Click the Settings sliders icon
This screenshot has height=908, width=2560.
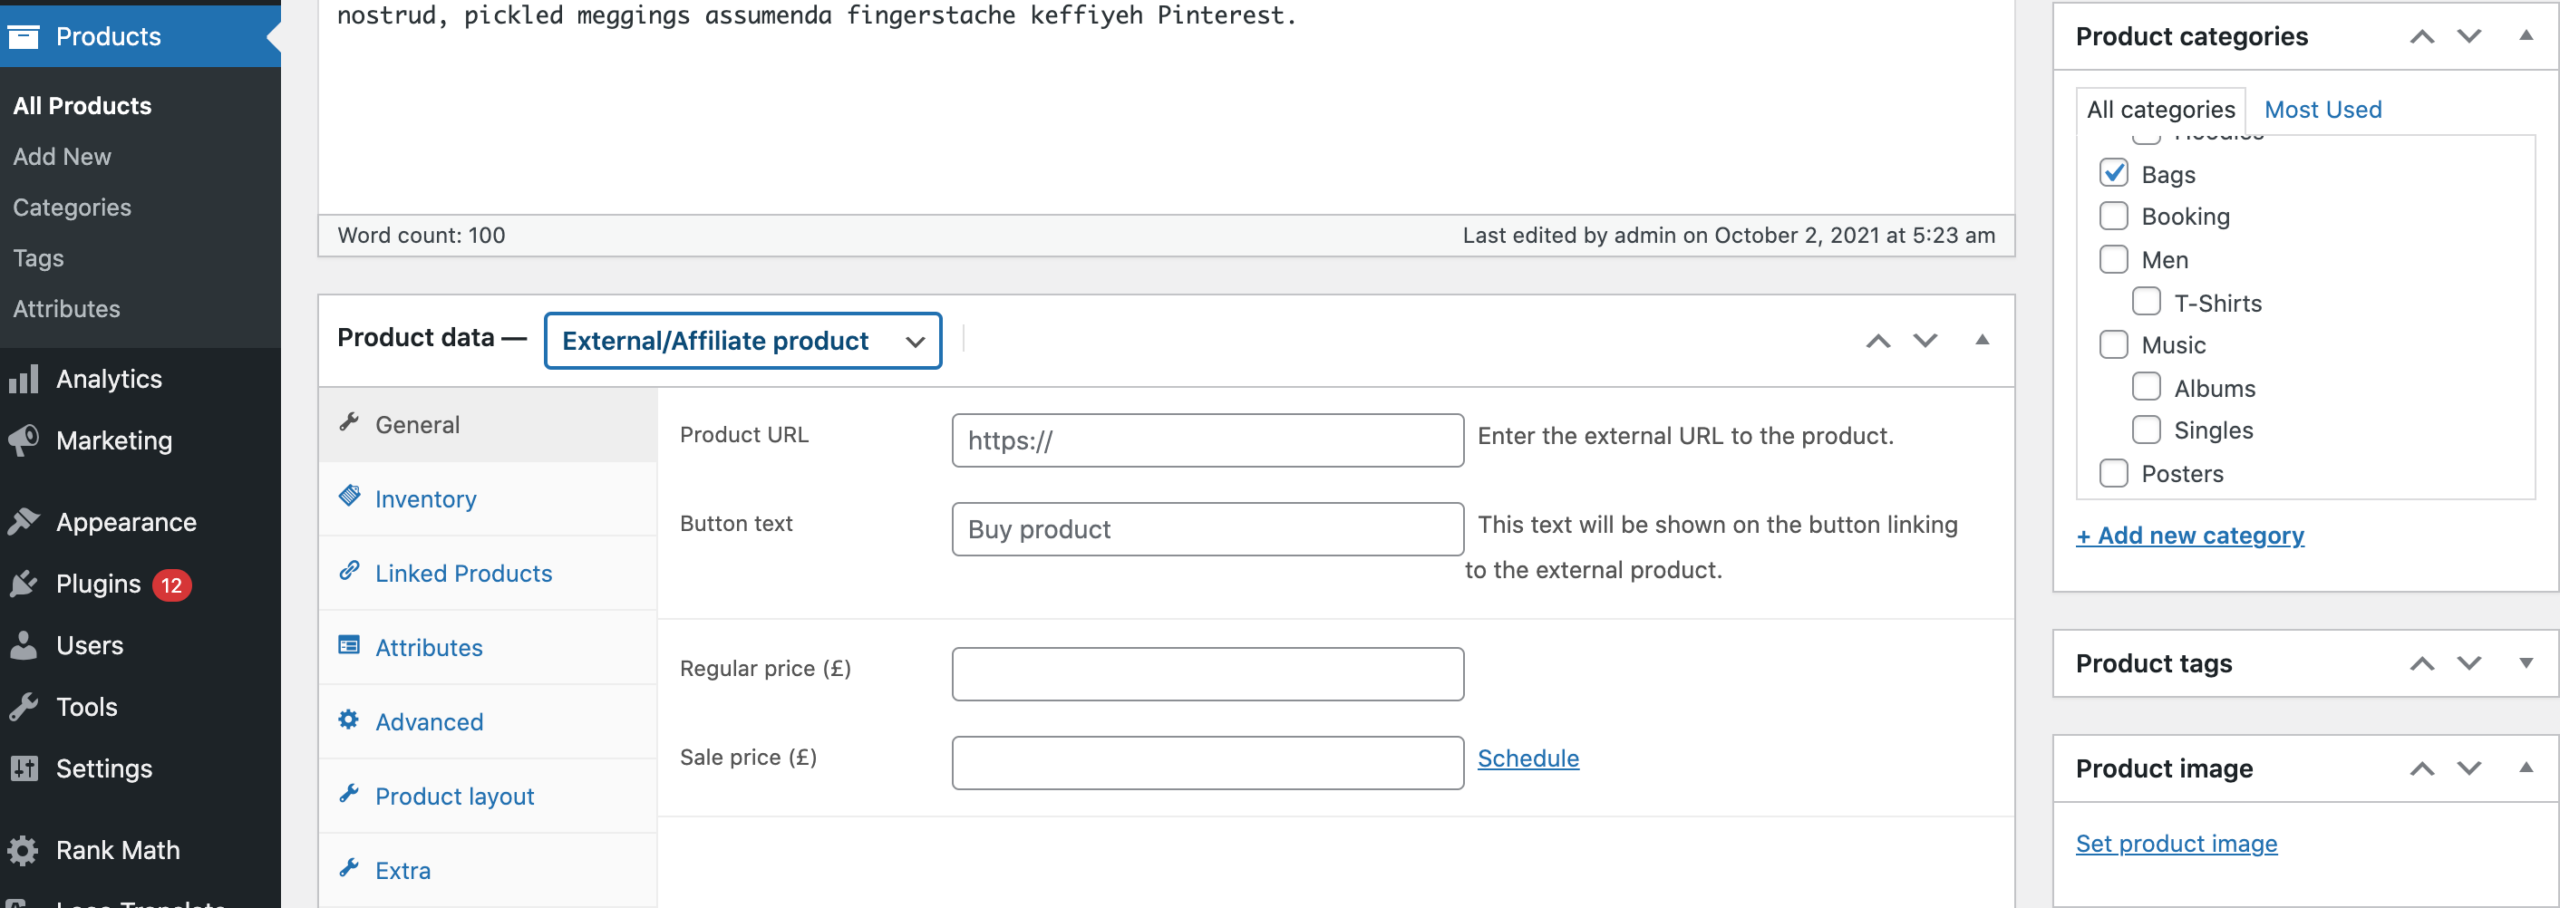tap(24, 768)
